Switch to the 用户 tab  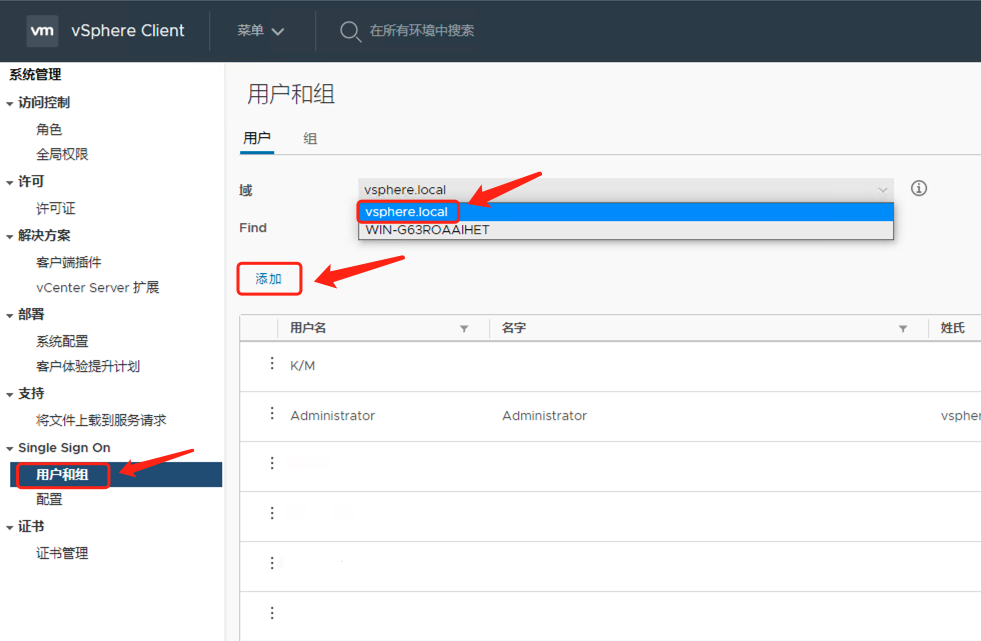point(257,138)
